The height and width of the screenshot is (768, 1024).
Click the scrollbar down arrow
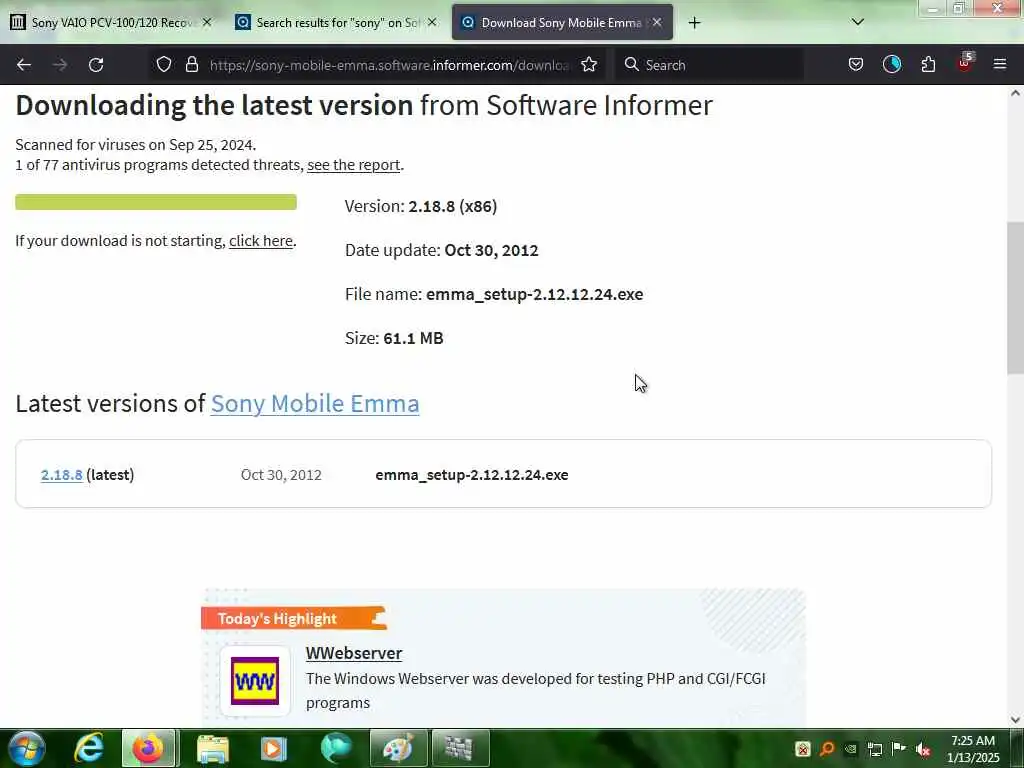1015,720
